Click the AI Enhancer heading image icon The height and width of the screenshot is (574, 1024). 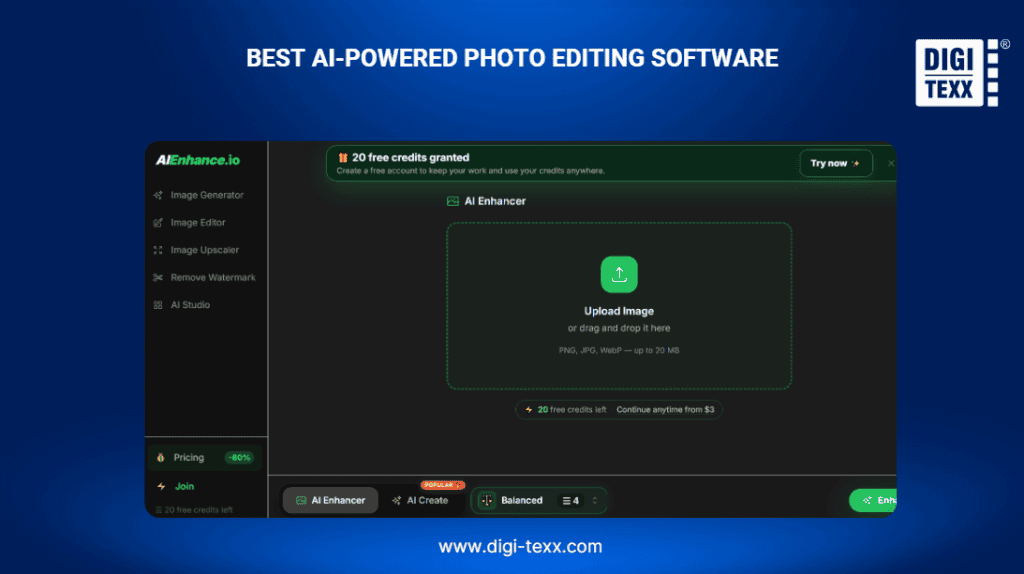point(453,201)
